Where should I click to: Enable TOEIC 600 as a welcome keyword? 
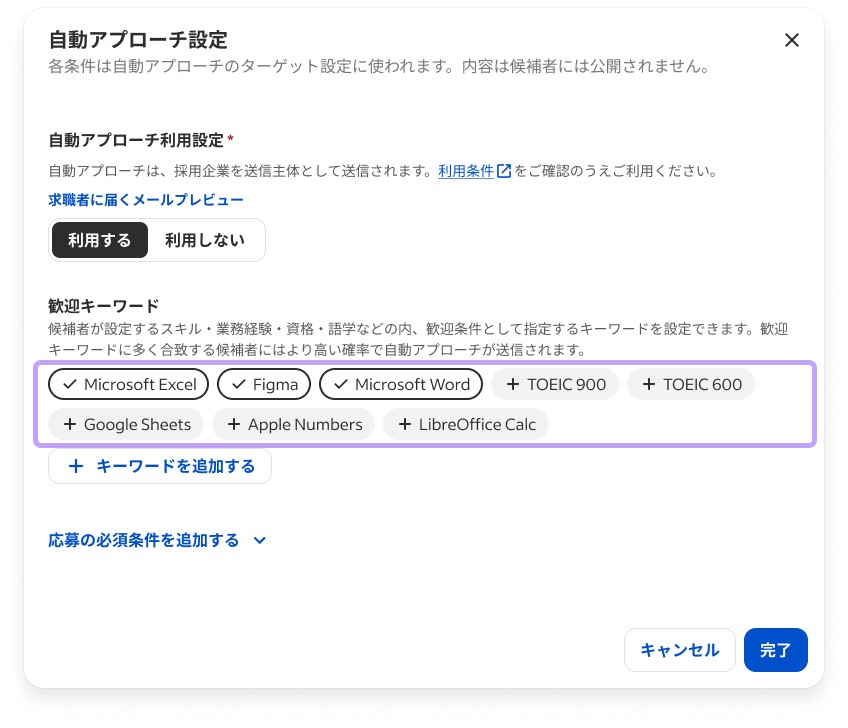pos(691,384)
